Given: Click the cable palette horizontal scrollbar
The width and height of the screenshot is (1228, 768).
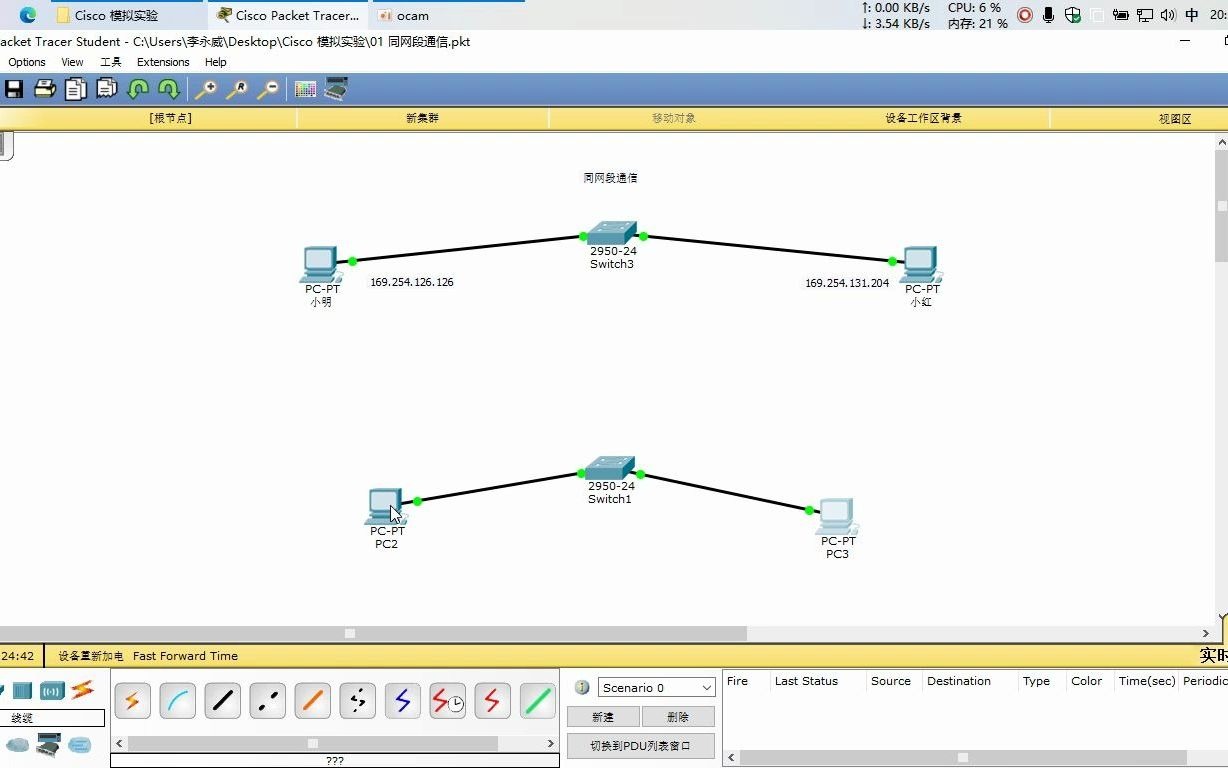Looking at the screenshot, I should (313, 744).
